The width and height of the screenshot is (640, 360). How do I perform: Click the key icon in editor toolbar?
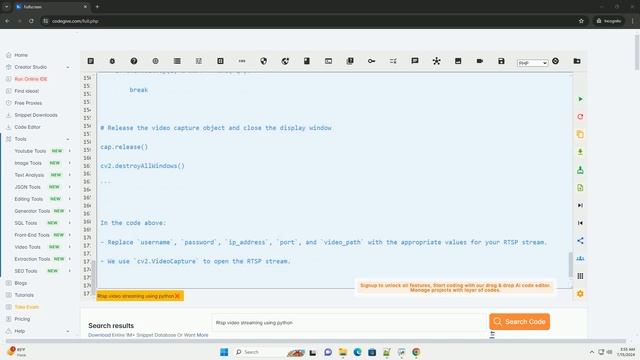[x=371, y=61]
